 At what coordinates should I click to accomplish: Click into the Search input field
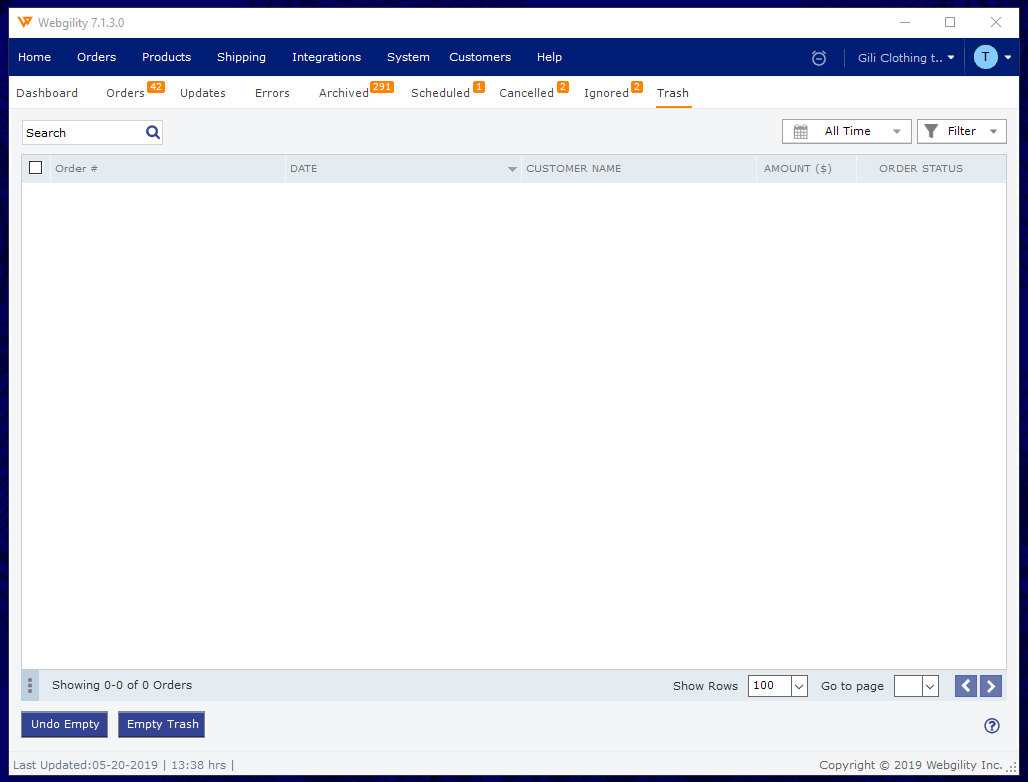click(82, 132)
